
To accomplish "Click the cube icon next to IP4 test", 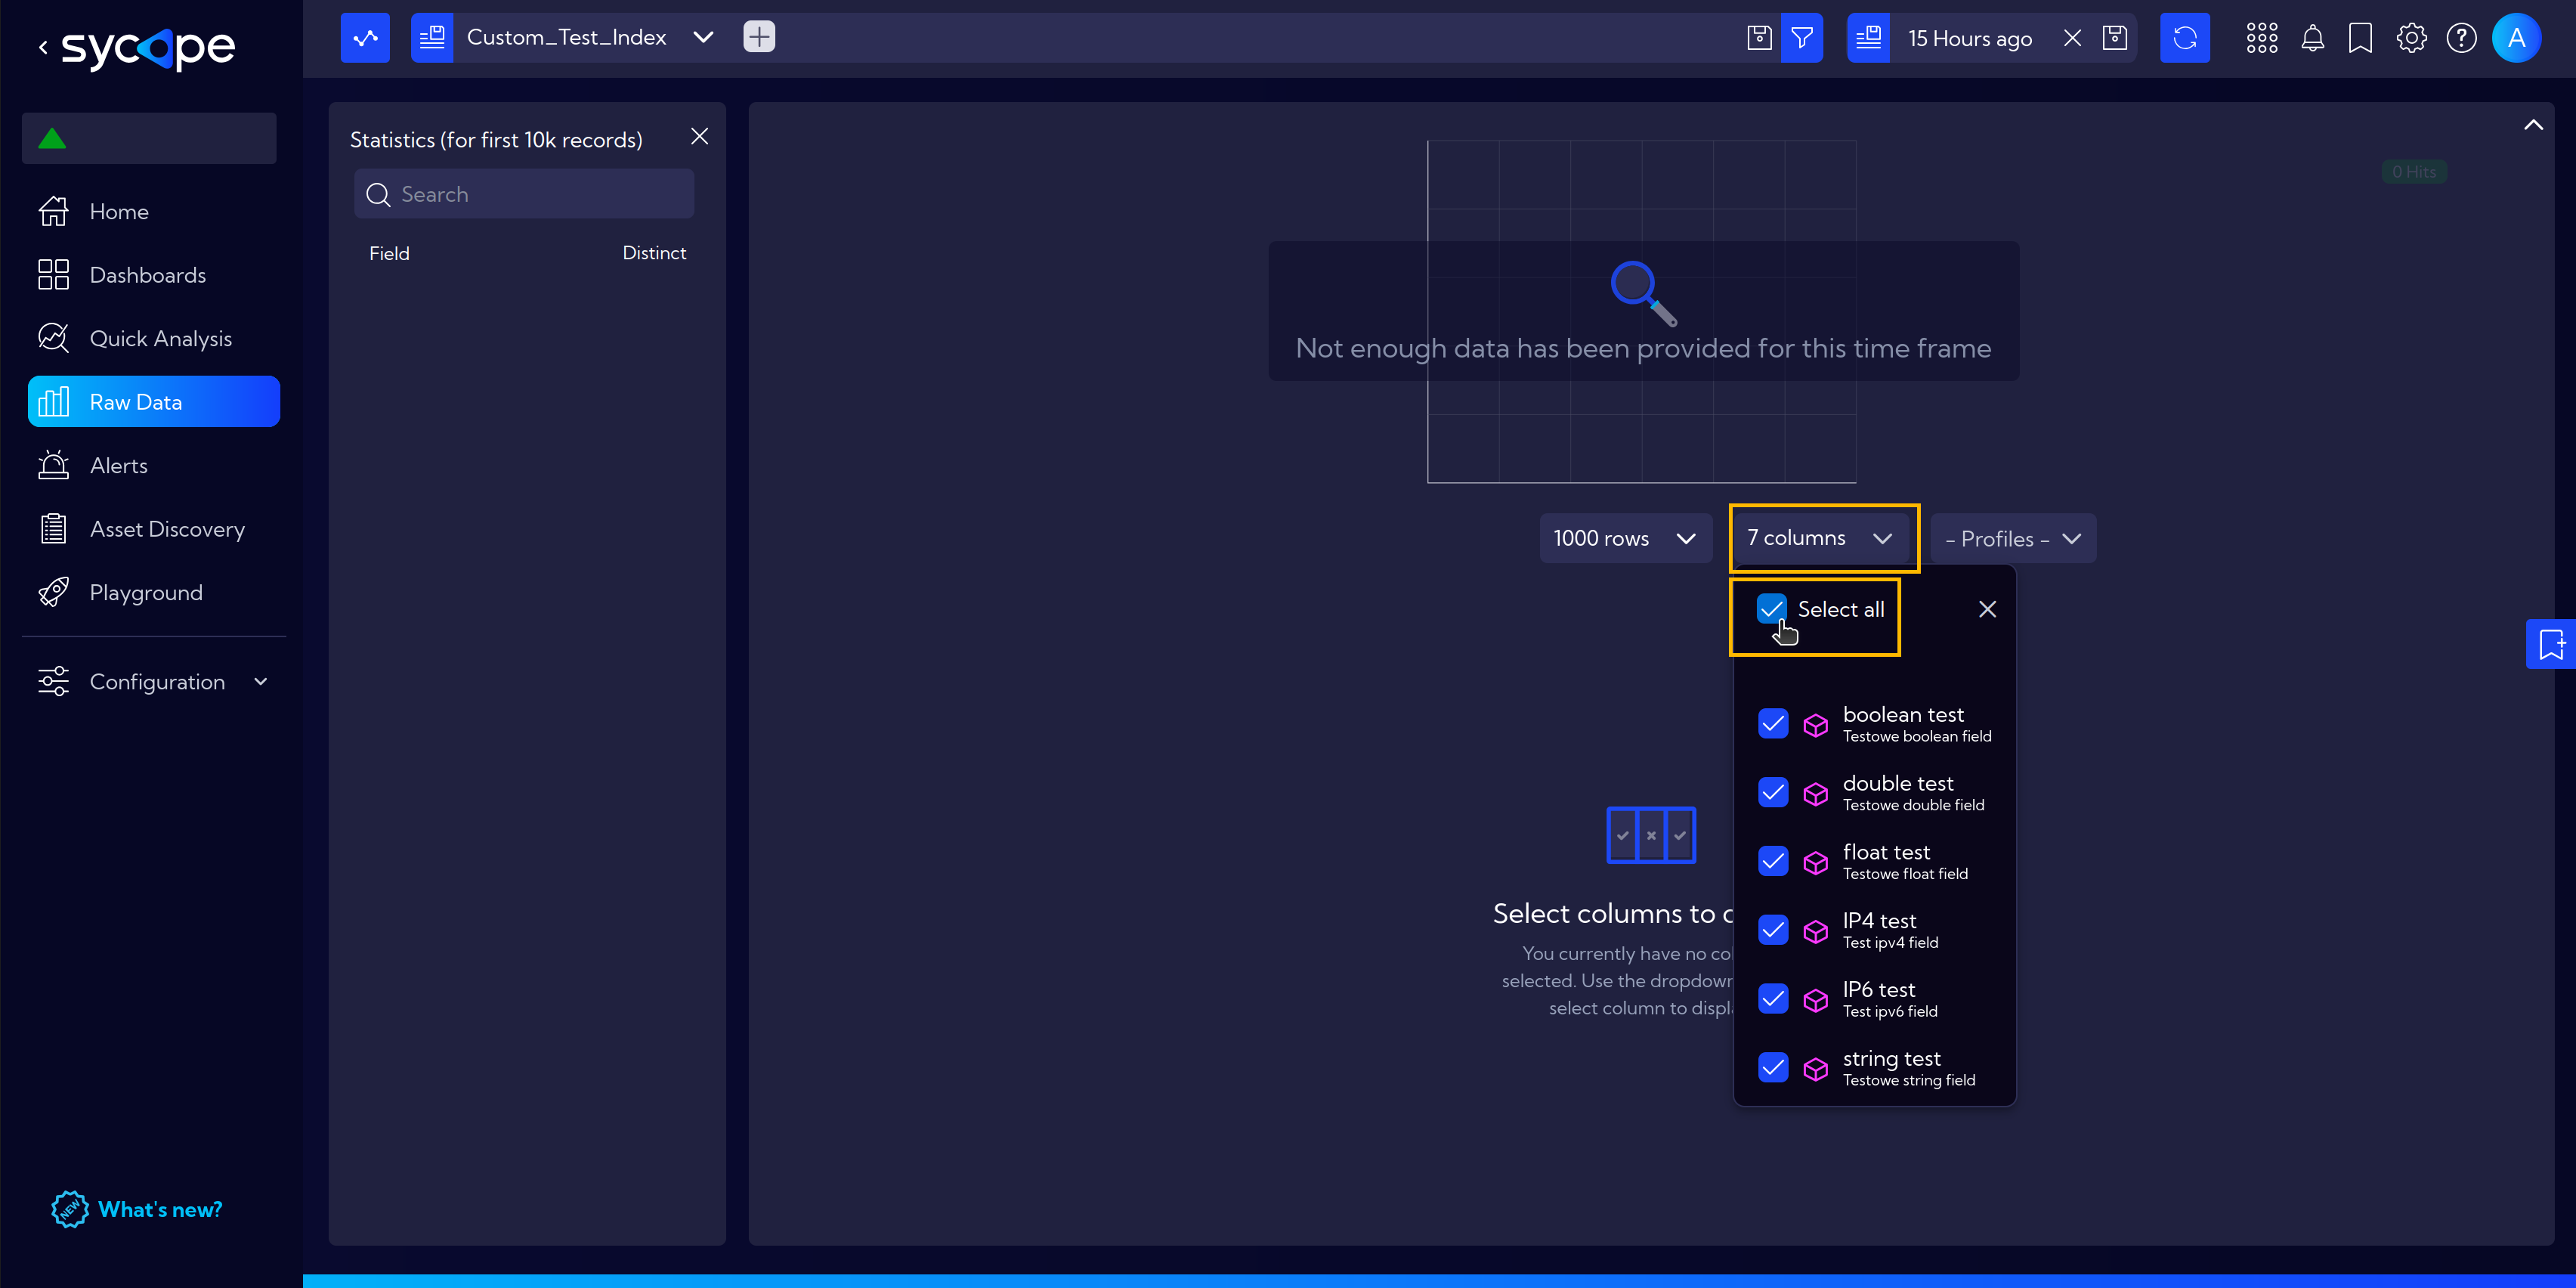I will (x=1815, y=931).
